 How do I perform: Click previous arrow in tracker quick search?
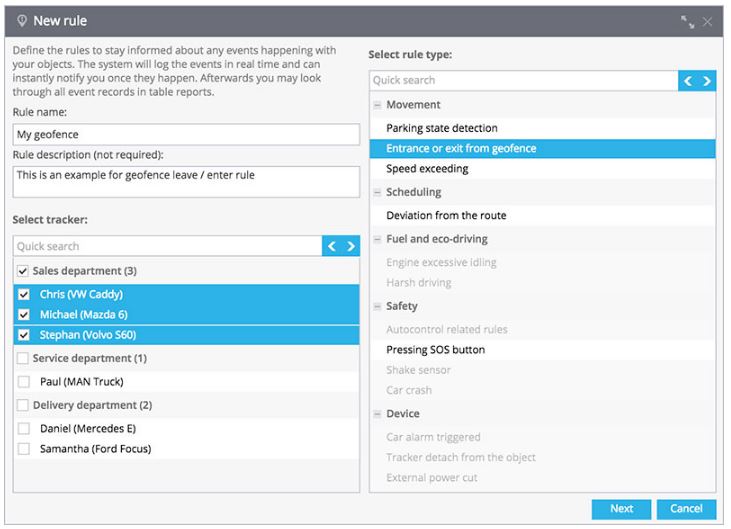point(331,246)
